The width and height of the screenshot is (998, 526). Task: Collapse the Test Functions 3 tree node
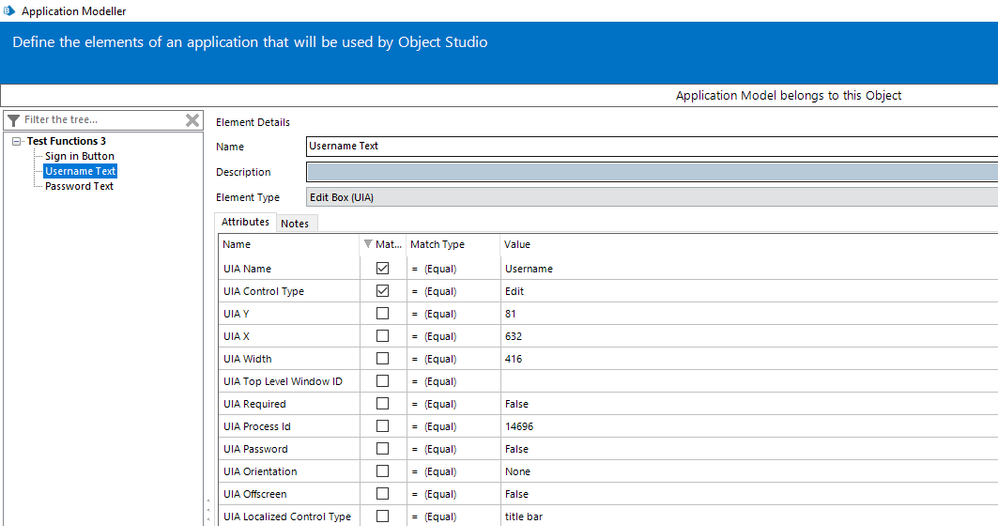tap(17, 142)
